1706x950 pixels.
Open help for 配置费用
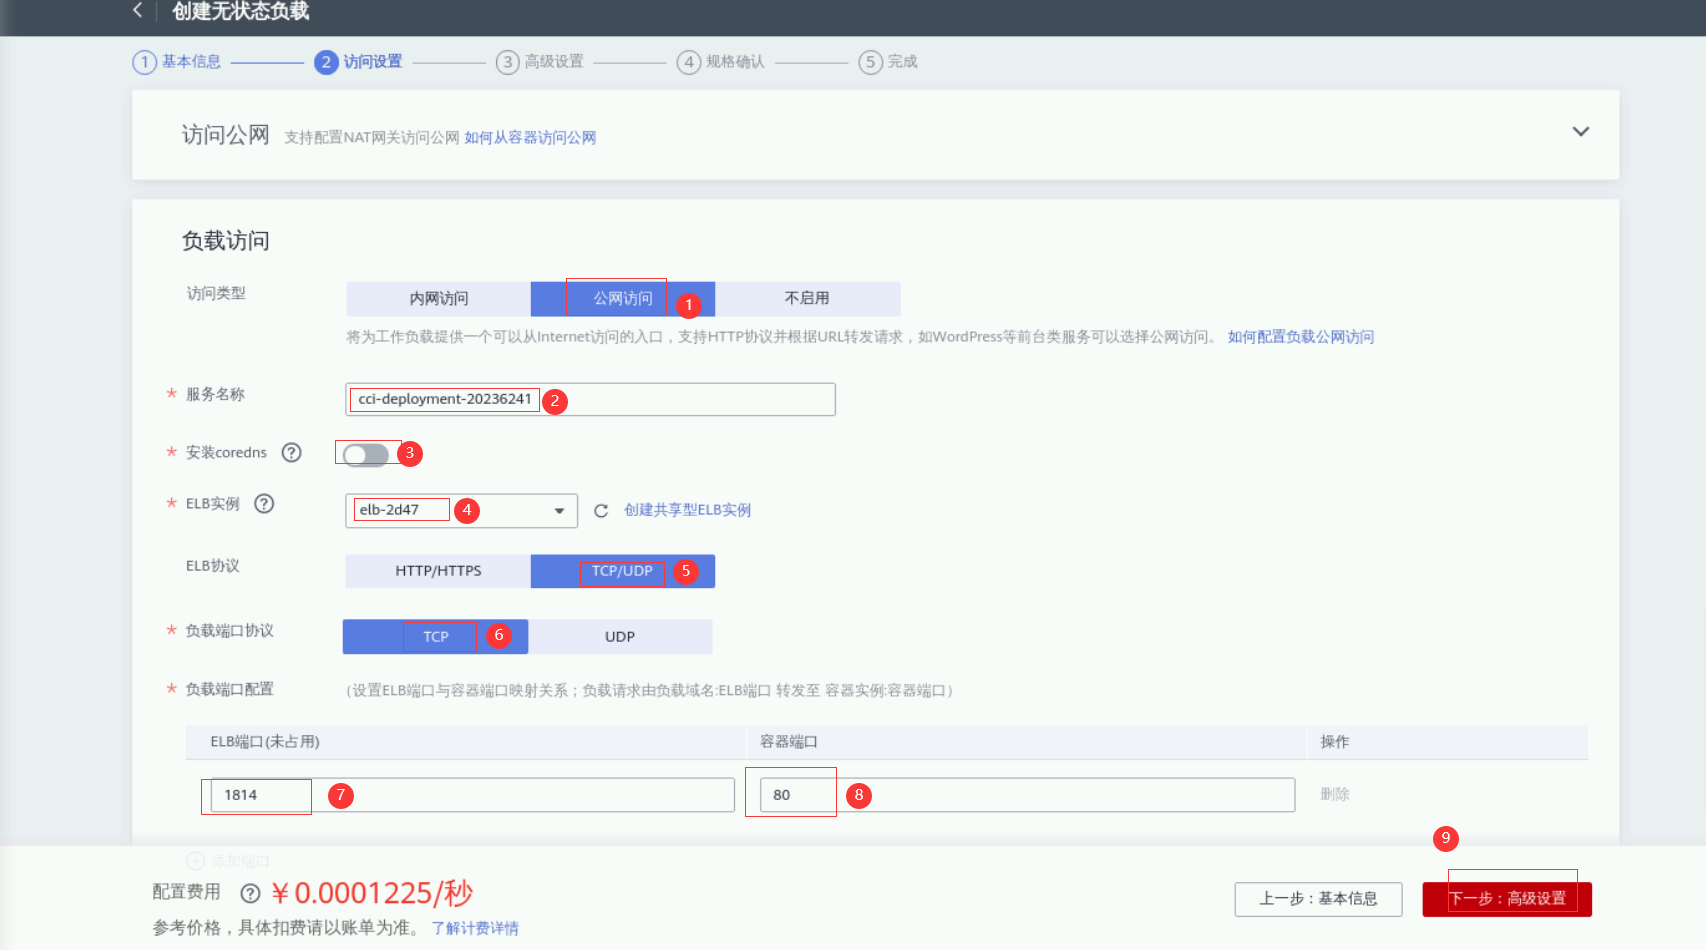click(x=250, y=893)
